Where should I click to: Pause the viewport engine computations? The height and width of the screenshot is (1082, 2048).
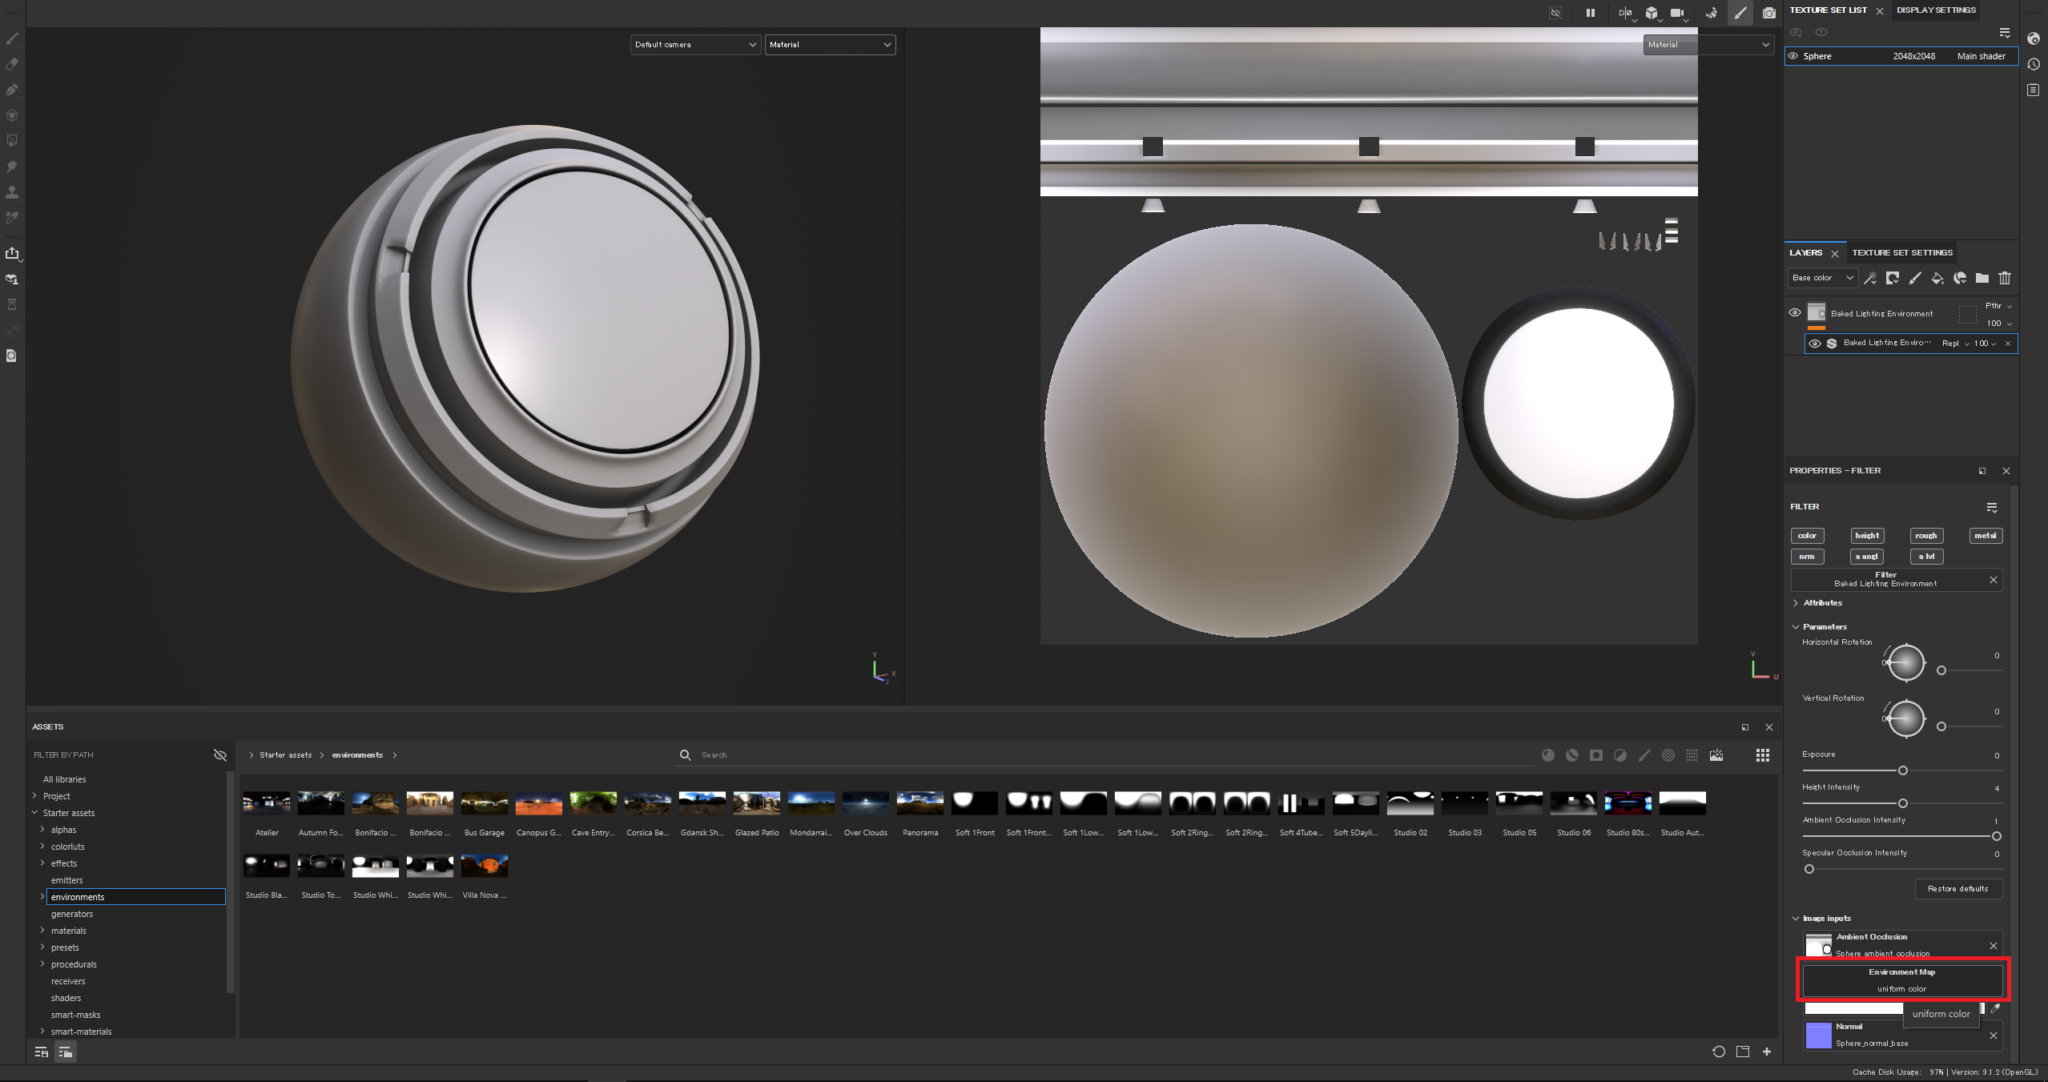coord(1591,12)
